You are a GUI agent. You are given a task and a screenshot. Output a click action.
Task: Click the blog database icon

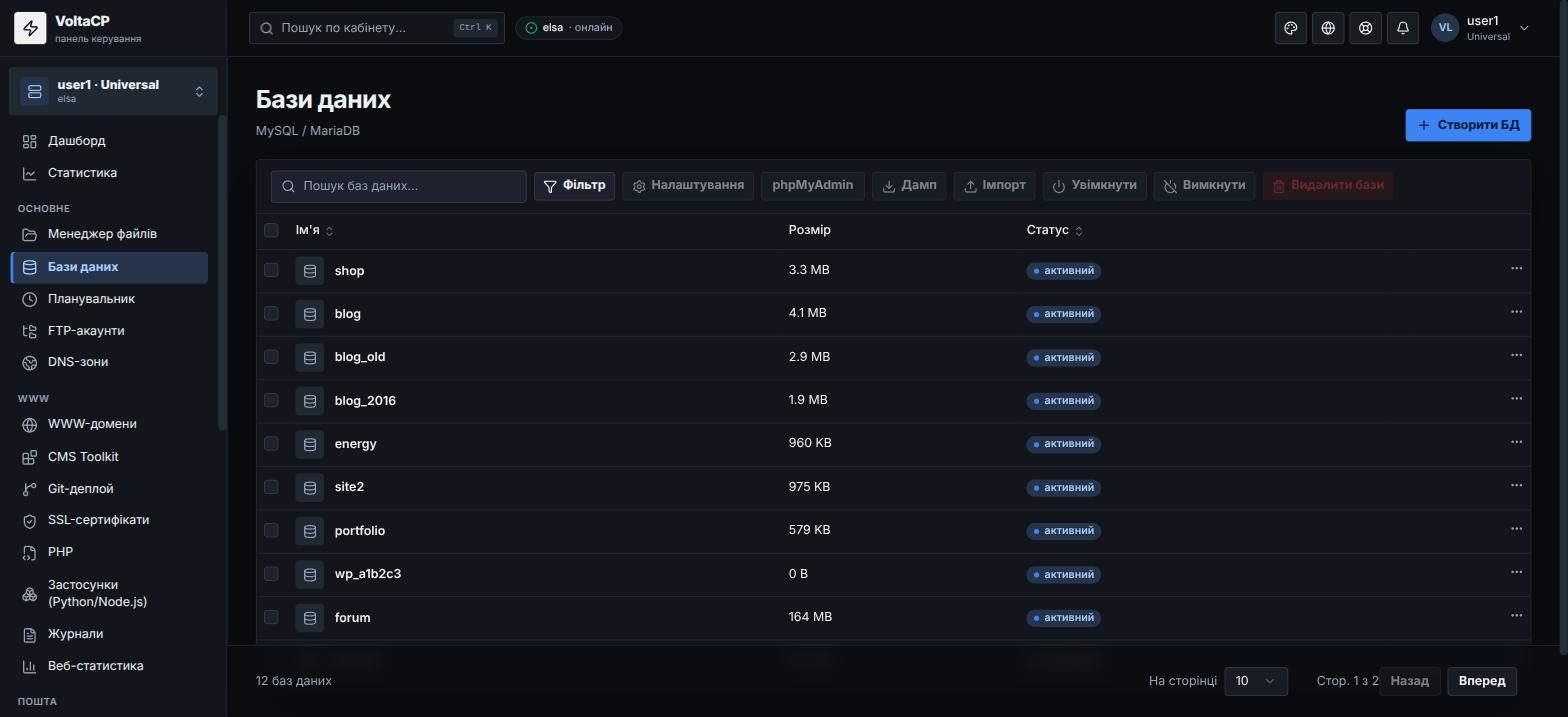click(310, 314)
